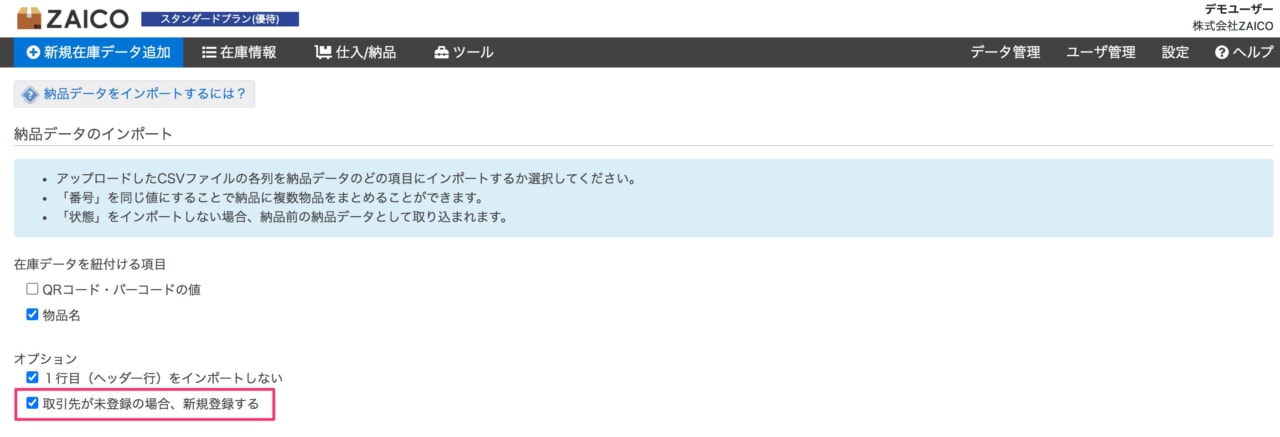Image resolution: width=1280 pixels, height=437 pixels.
Task: Click the 株式会社ZAICO company name
Action: click(x=1232, y=26)
